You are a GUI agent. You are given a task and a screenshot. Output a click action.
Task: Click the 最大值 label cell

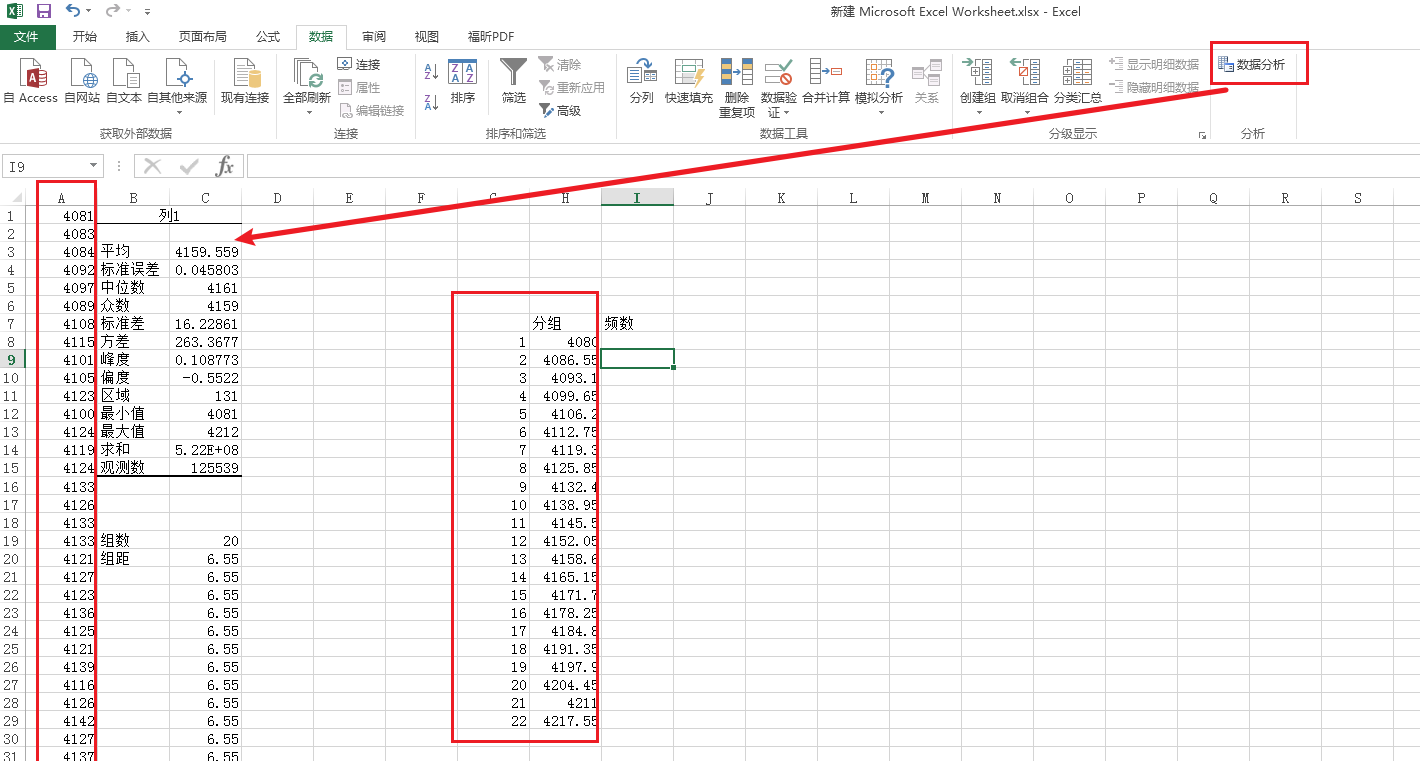[134, 431]
